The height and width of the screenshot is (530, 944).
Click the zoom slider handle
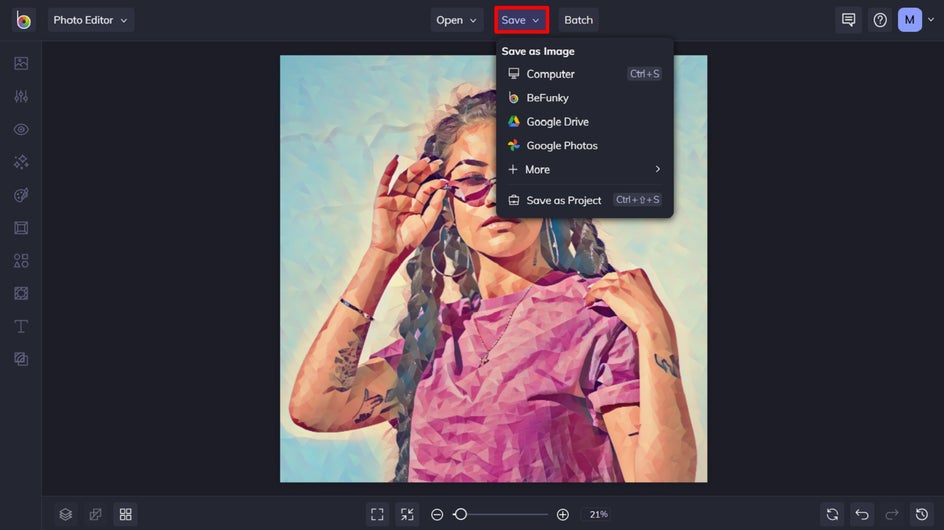(x=461, y=514)
